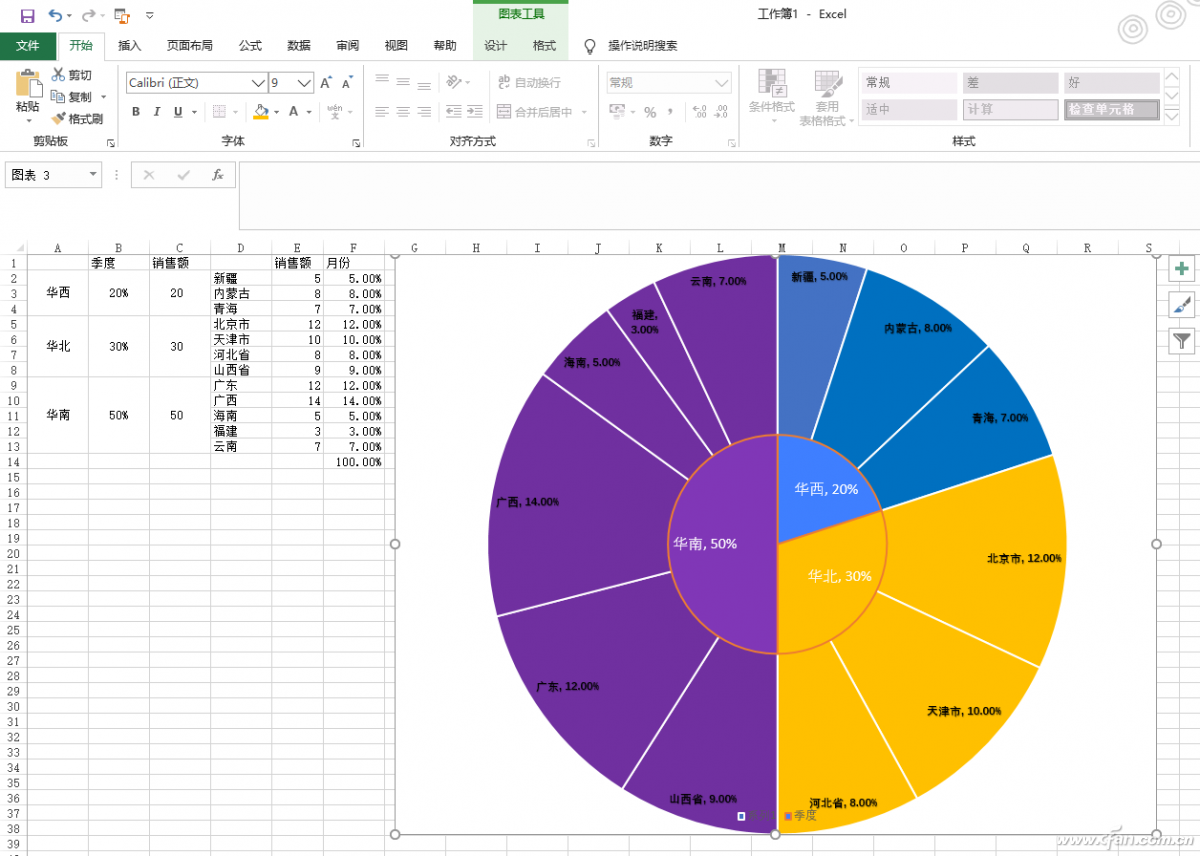The width and height of the screenshot is (1200, 856).
Task: Apply the 好 (Good) cell style
Action: (1112, 83)
